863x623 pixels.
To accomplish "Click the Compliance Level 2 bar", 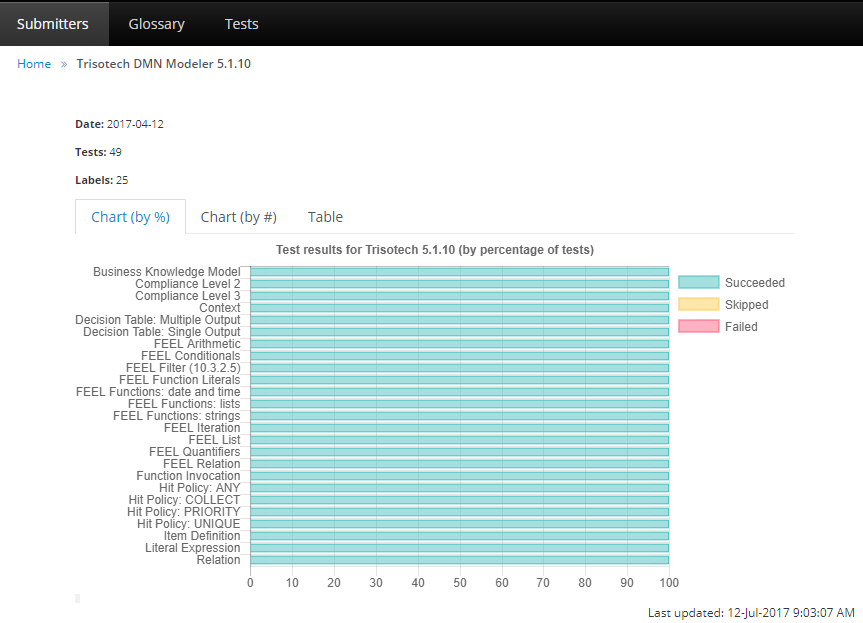I will pos(459,284).
